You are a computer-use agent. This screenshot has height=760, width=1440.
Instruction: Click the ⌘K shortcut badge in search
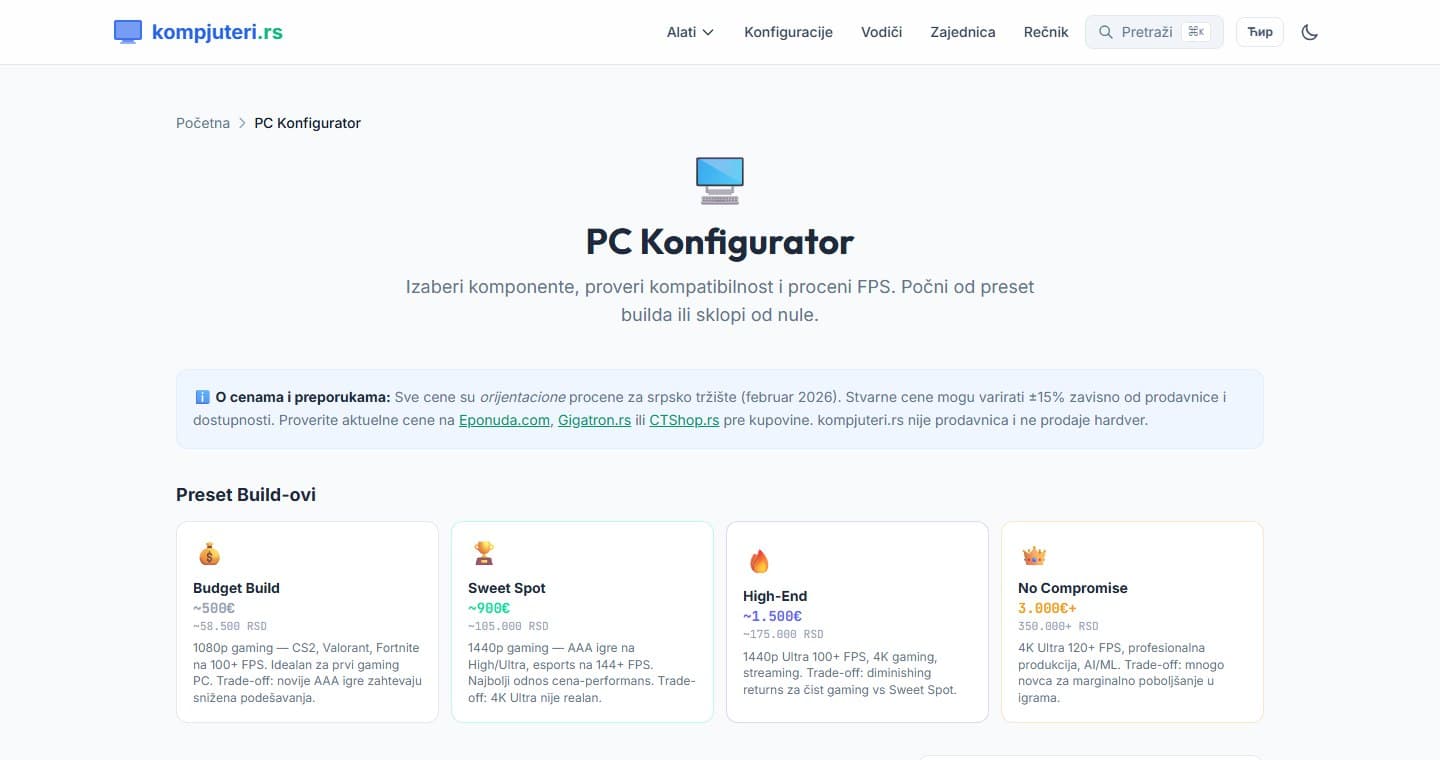coord(1196,32)
